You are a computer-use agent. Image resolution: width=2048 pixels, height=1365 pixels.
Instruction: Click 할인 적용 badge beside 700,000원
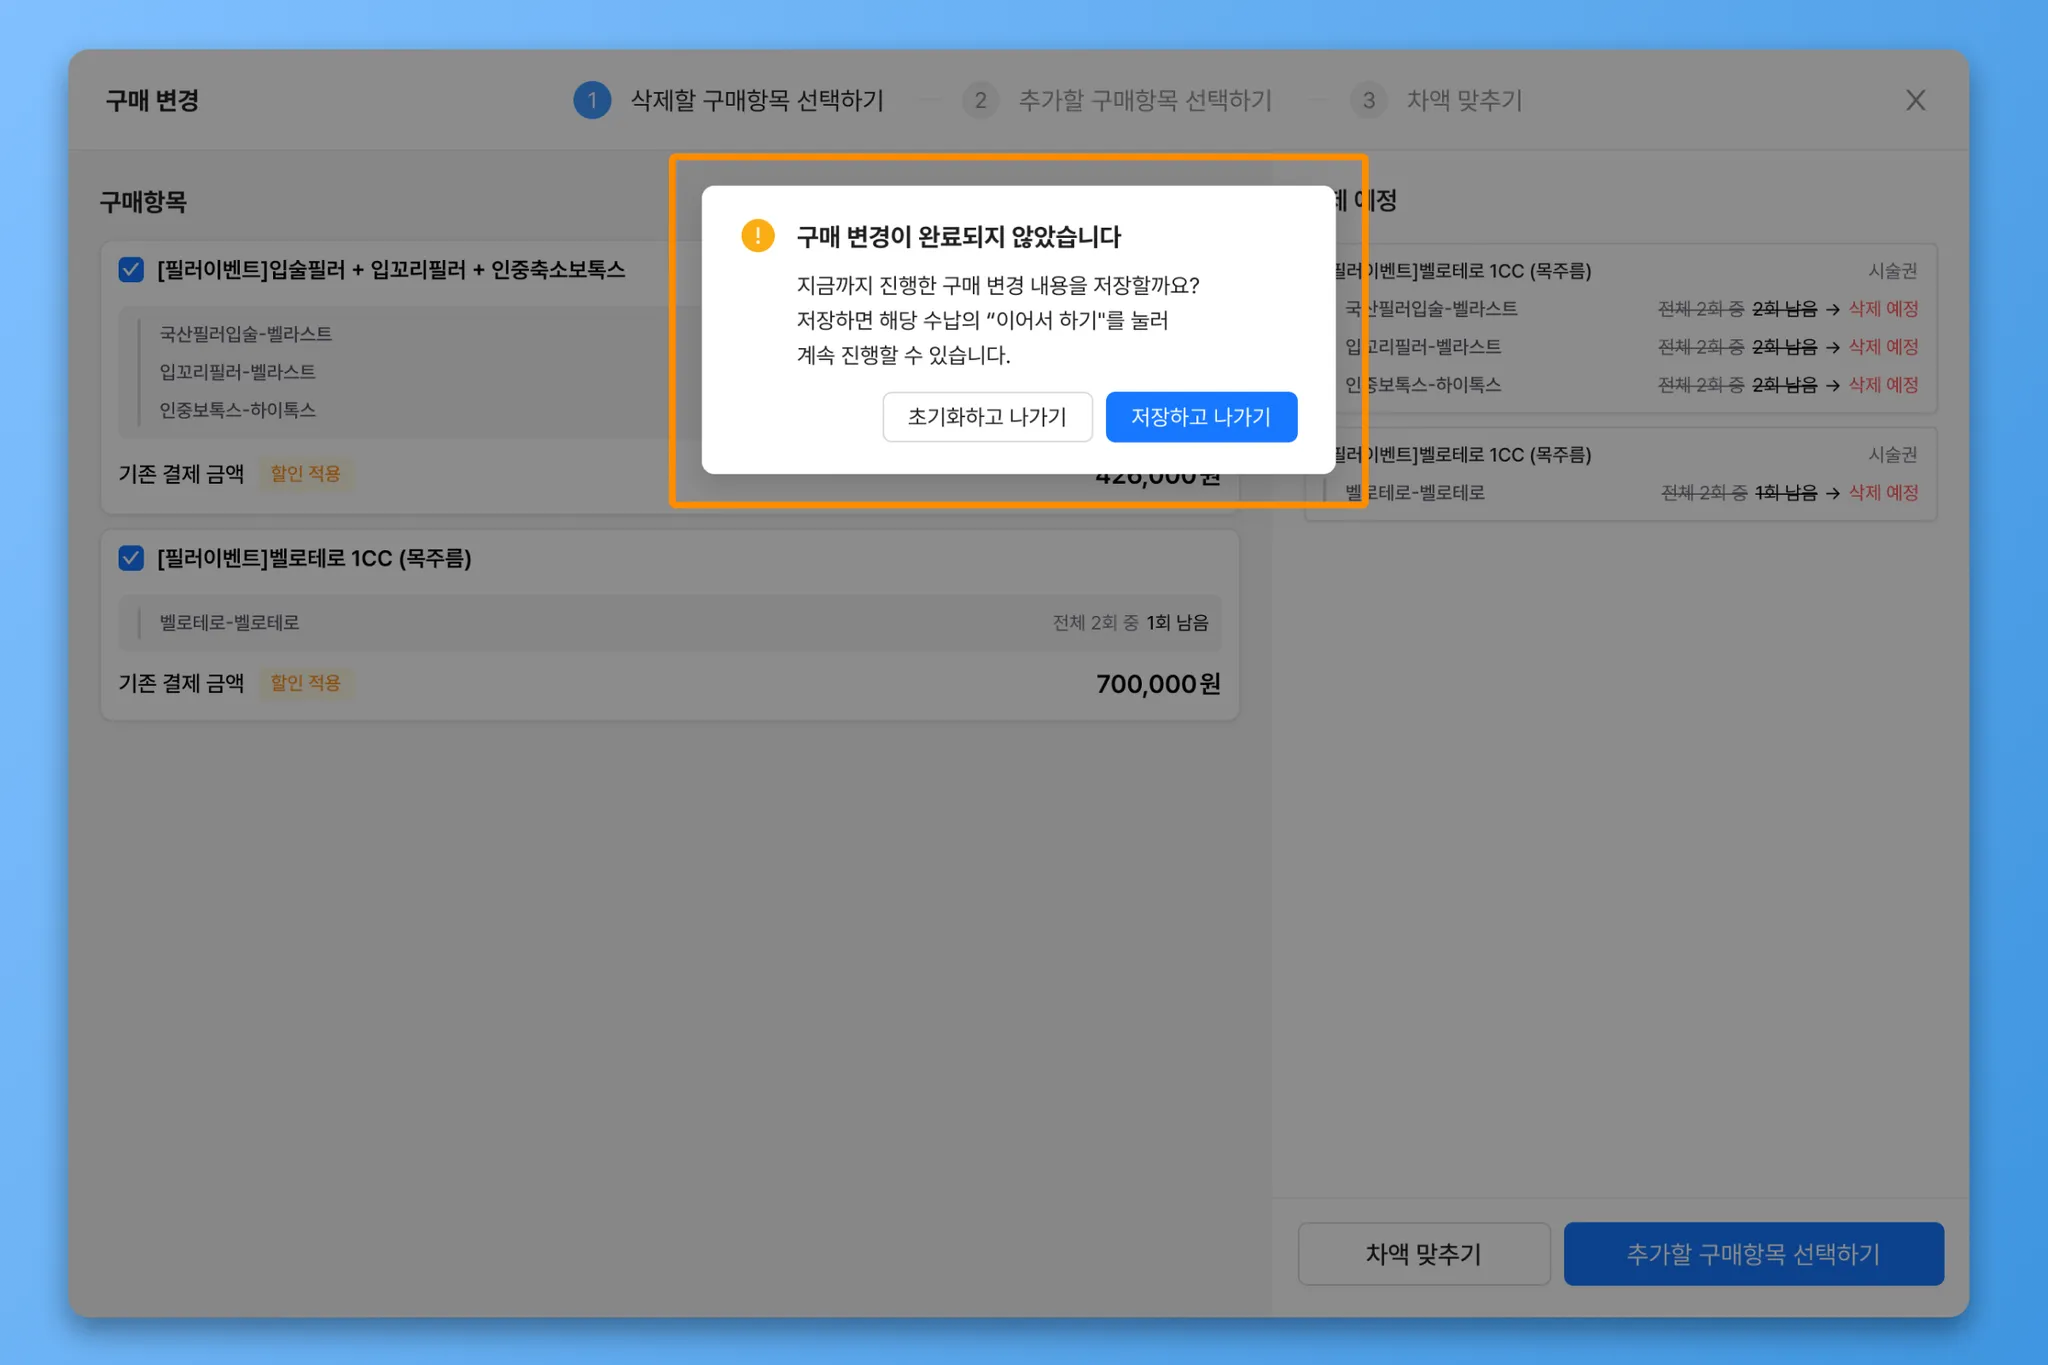[x=305, y=683]
